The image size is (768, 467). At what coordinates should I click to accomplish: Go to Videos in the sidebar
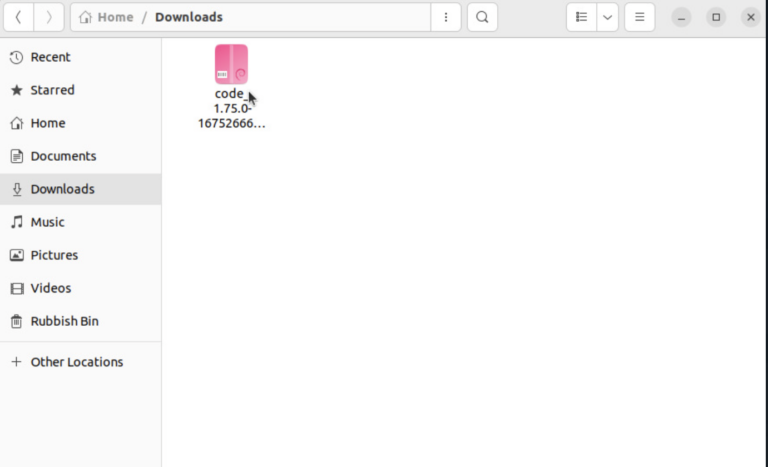50,288
